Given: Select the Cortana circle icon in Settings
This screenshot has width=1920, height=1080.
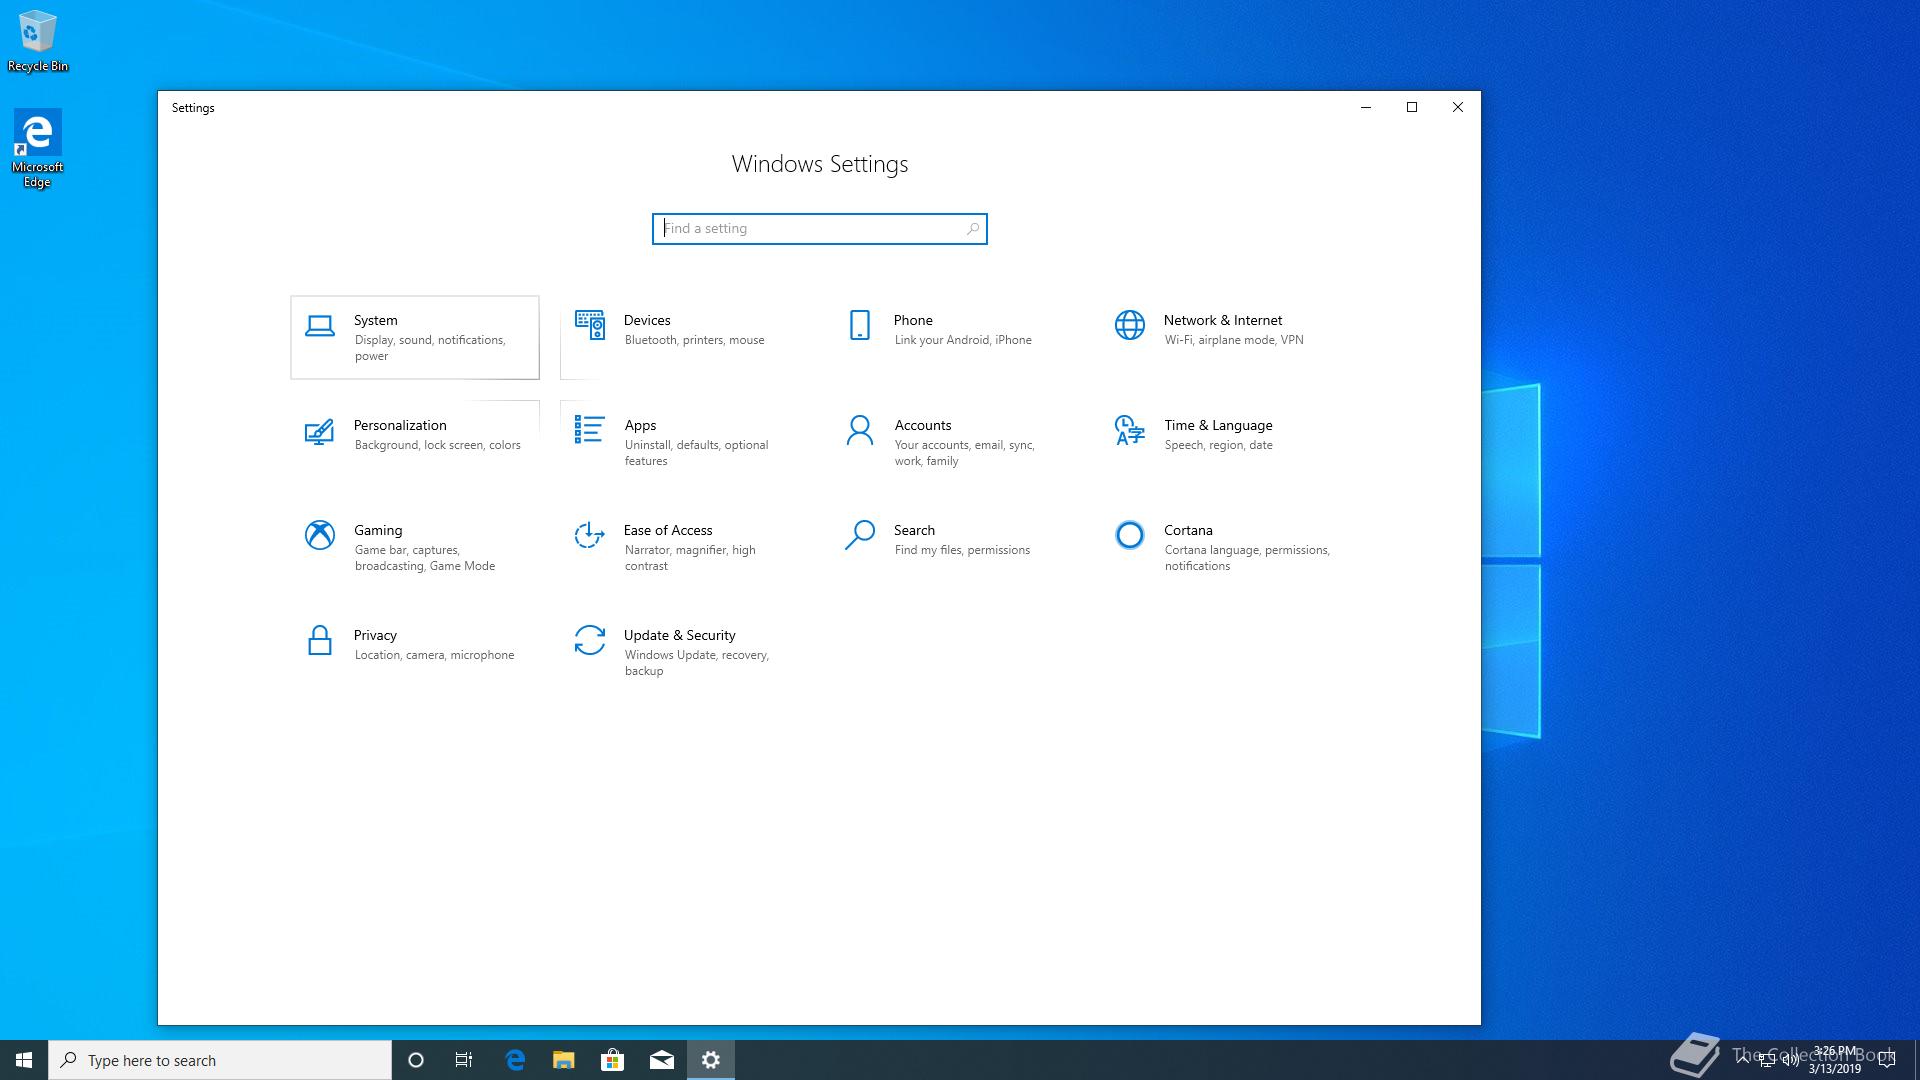Looking at the screenshot, I should pos(1130,535).
